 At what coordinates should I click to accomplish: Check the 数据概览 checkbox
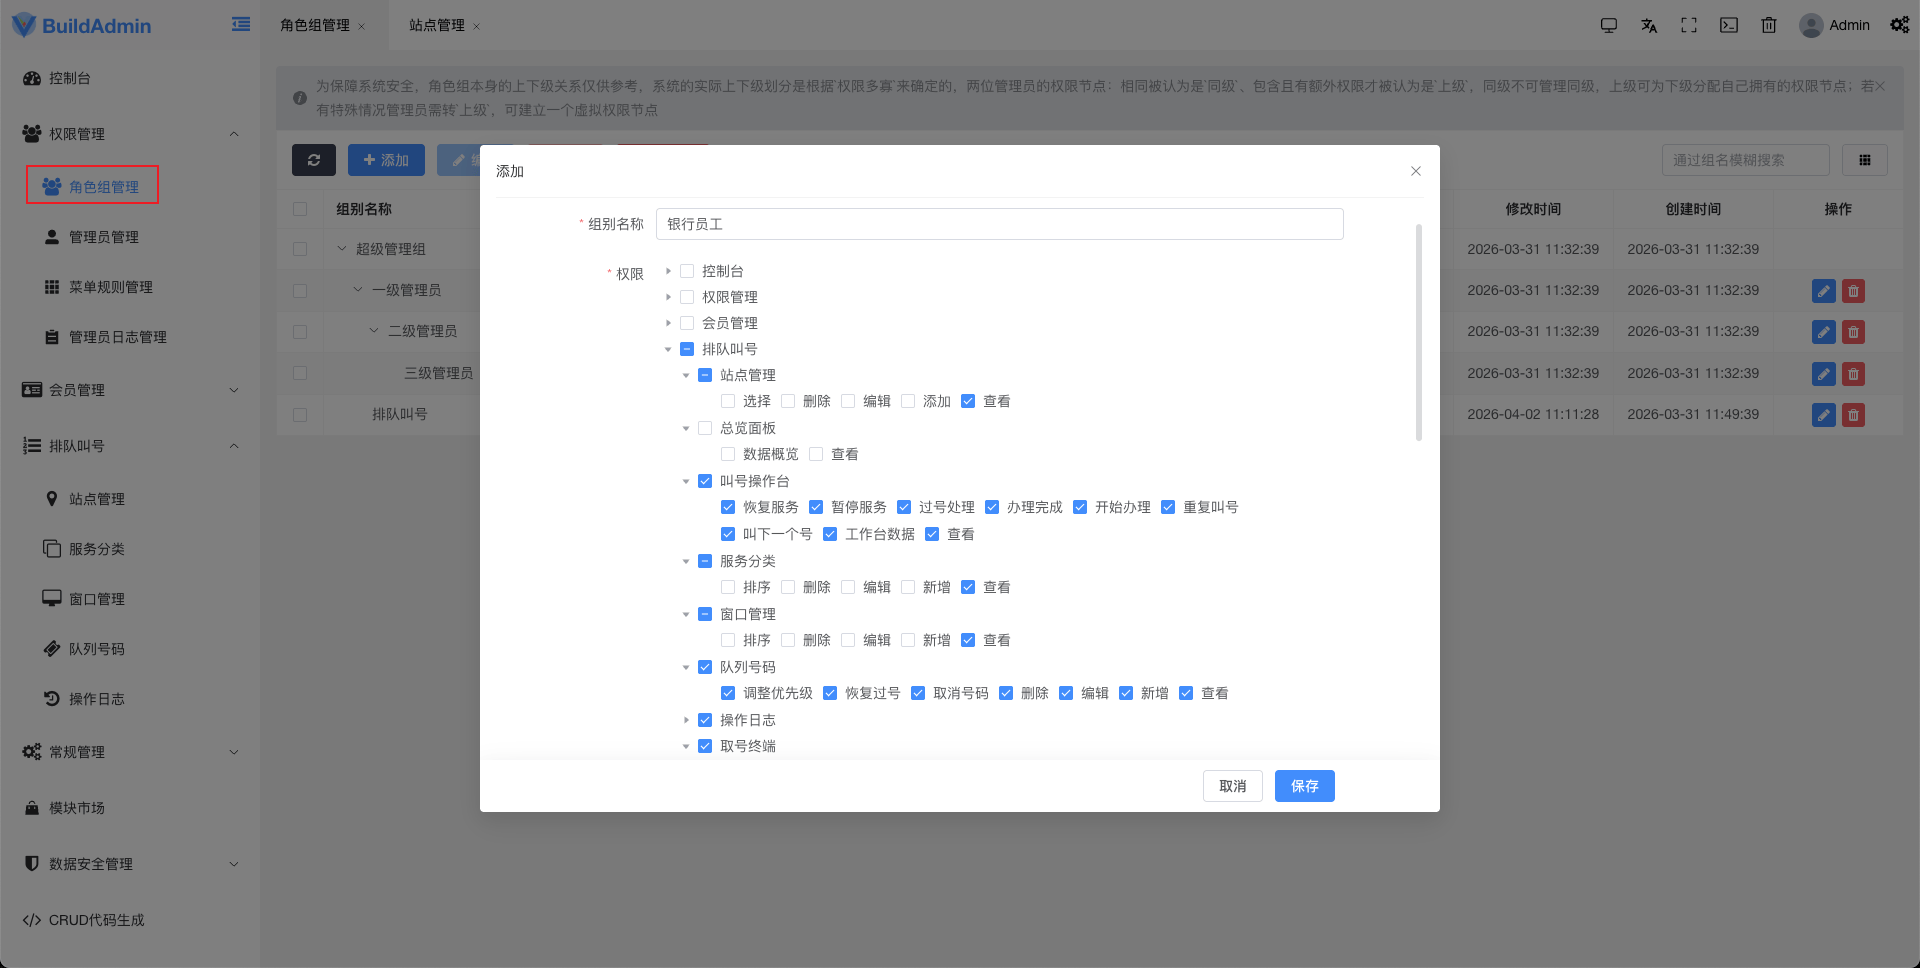(728, 454)
